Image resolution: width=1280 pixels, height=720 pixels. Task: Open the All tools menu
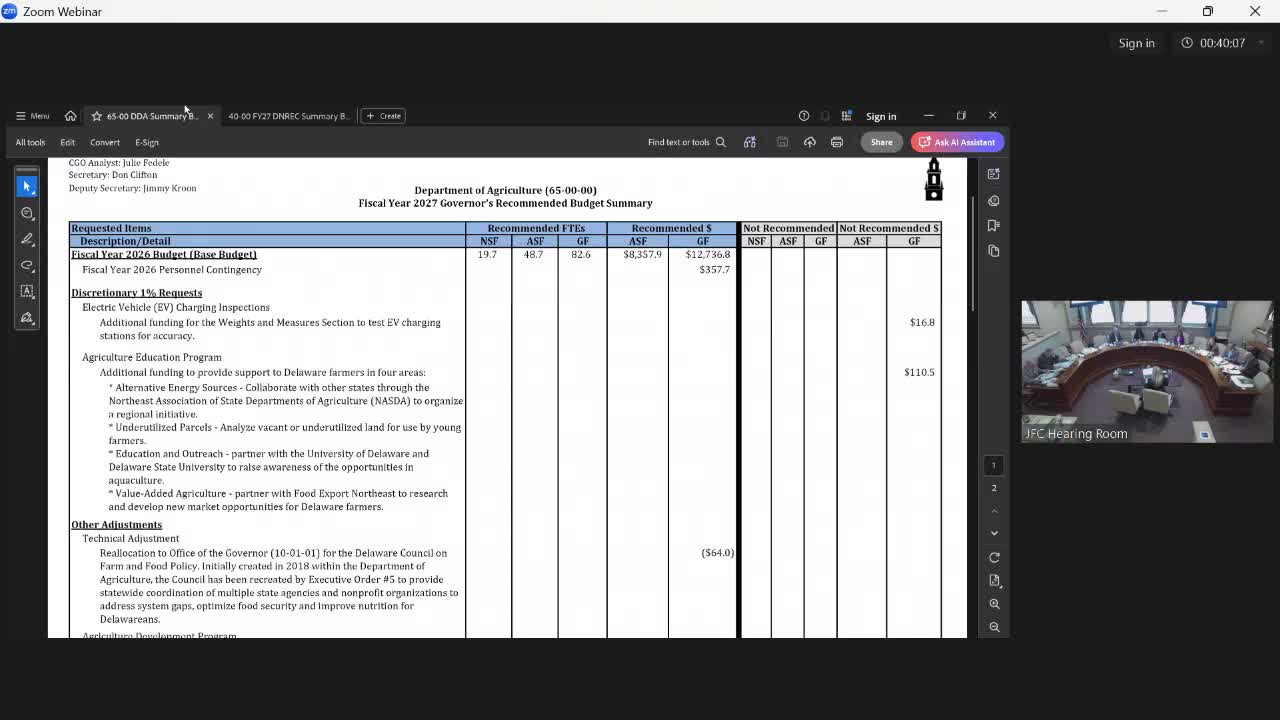[30, 142]
